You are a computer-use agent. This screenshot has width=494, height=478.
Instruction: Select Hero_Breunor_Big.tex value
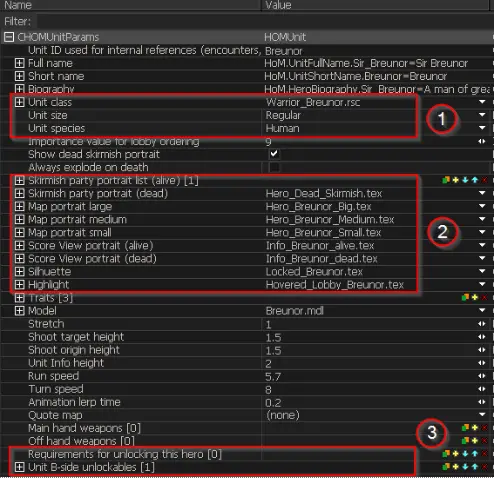tap(318, 207)
